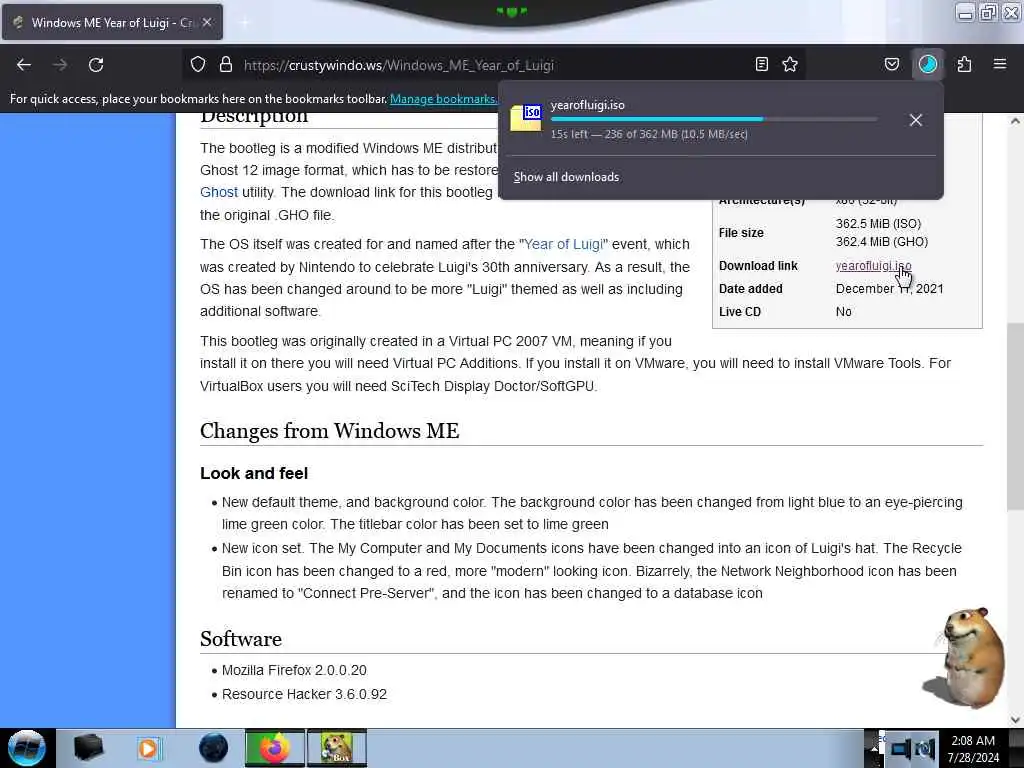Image resolution: width=1024 pixels, height=768 pixels.
Task: Open the Firefox hamburger menu
Action: (1000, 65)
